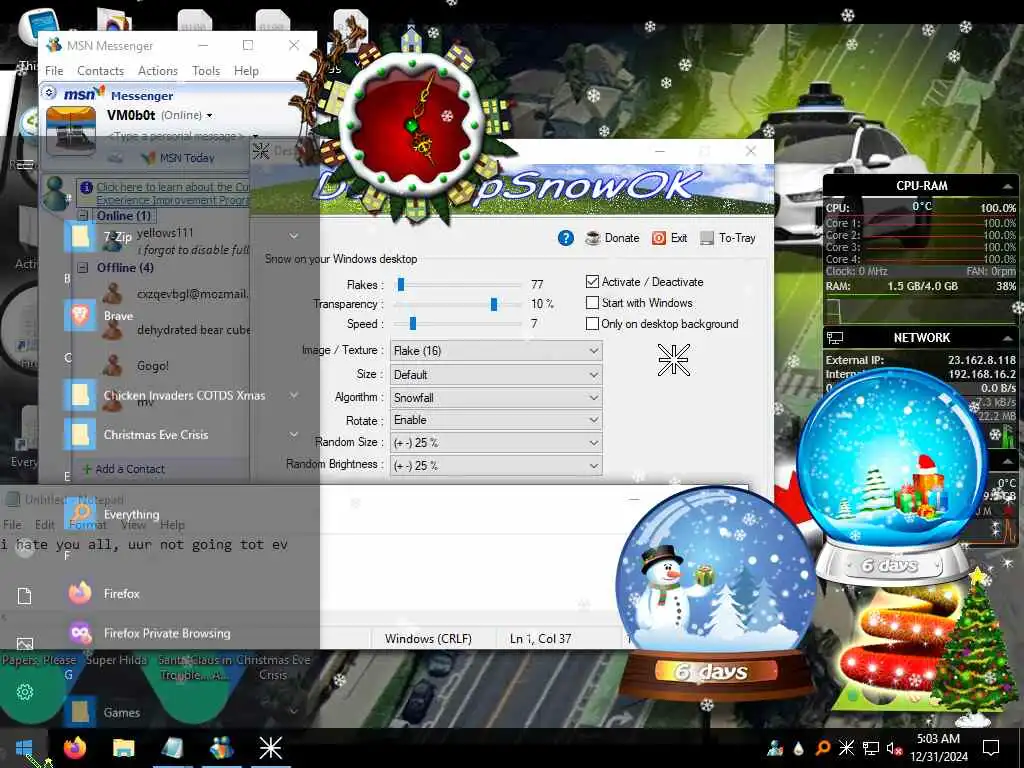Open the notification center icon
This screenshot has height=768, width=1024.
coord(991,748)
